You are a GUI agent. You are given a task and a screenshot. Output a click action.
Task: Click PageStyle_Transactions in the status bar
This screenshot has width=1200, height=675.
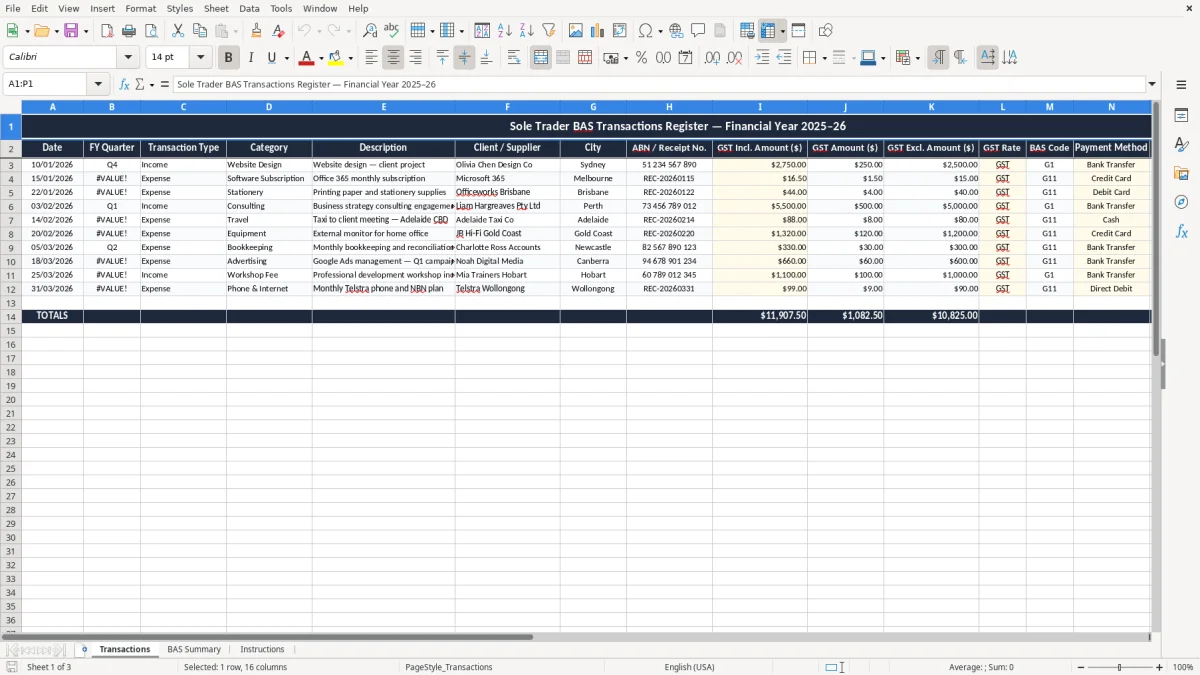[449, 667]
